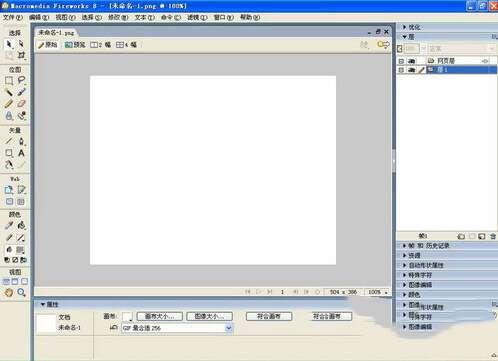
Task: Select the Paint Bucket tool
Action: pyautogui.click(x=21, y=225)
